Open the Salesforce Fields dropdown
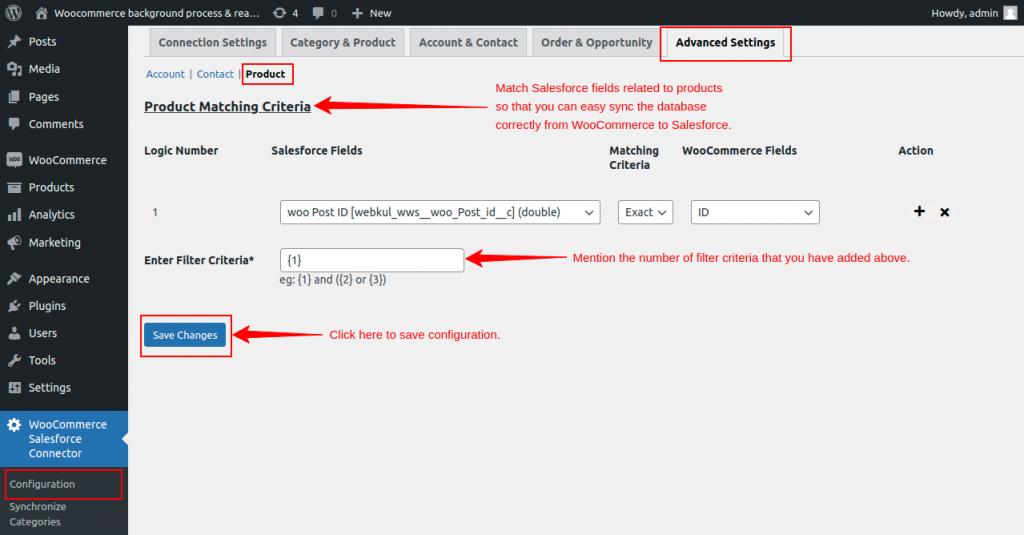The height and width of the screenshot is (535, 1024). coord(440,212)
